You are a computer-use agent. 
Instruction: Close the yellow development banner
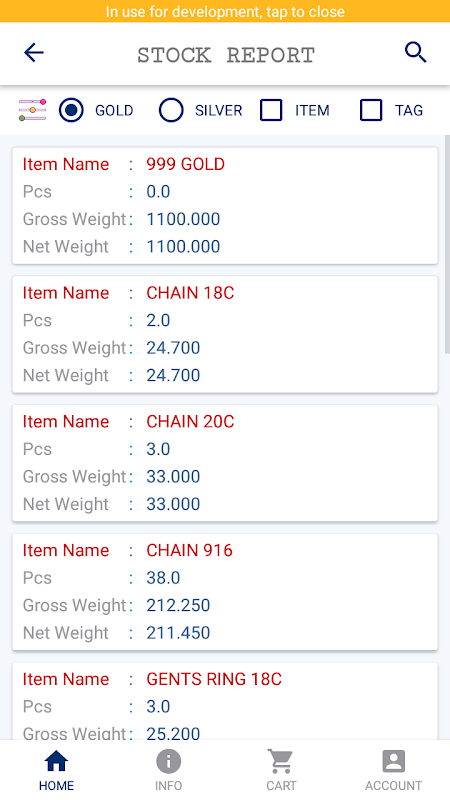click(x=225, y=11)
